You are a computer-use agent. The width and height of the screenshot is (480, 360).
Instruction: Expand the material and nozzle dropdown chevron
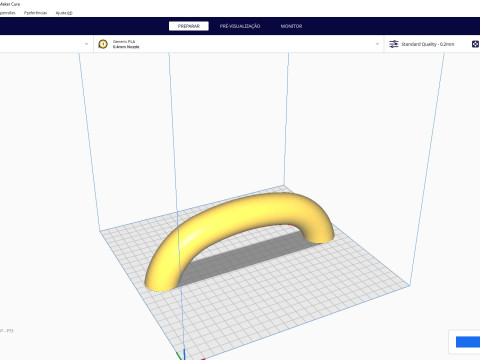377,44
